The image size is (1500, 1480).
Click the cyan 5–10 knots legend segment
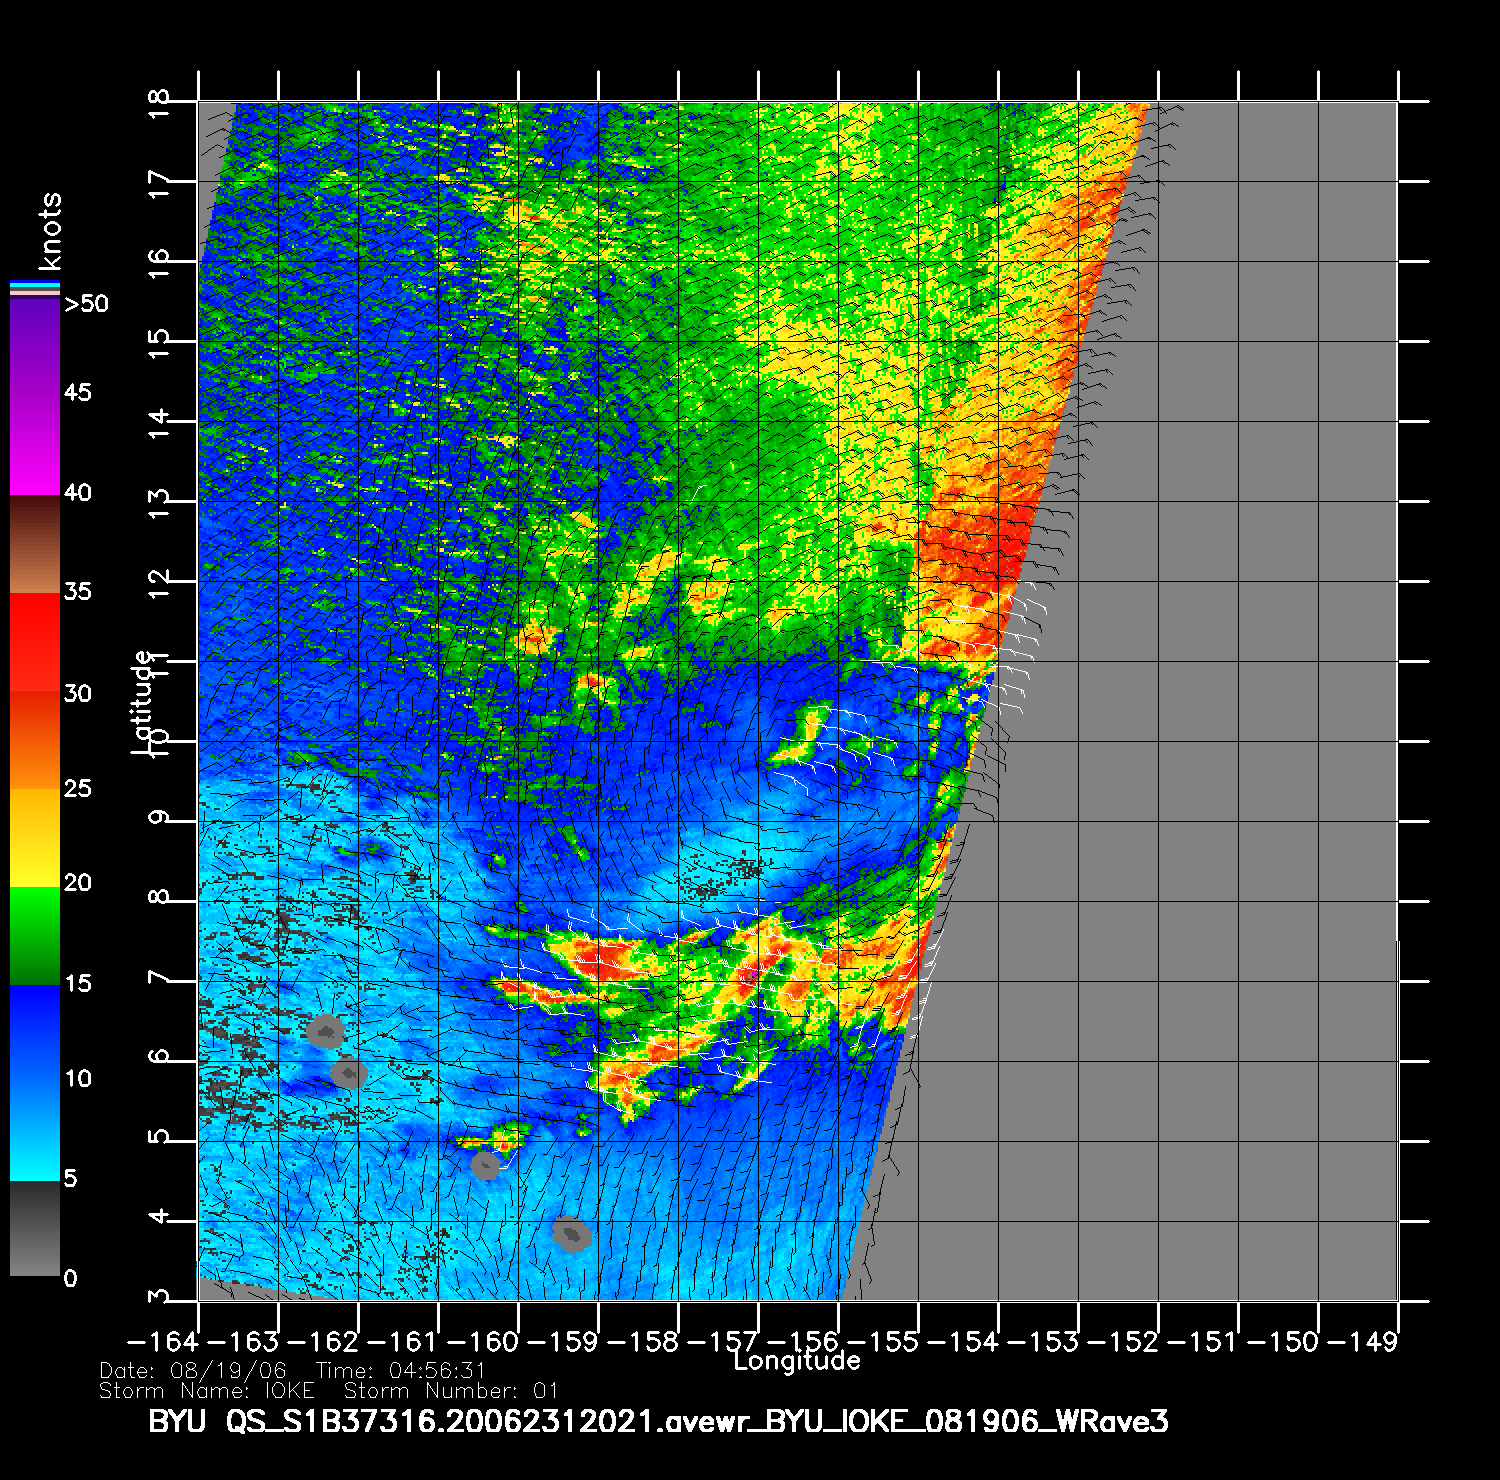coord(34,1130)
